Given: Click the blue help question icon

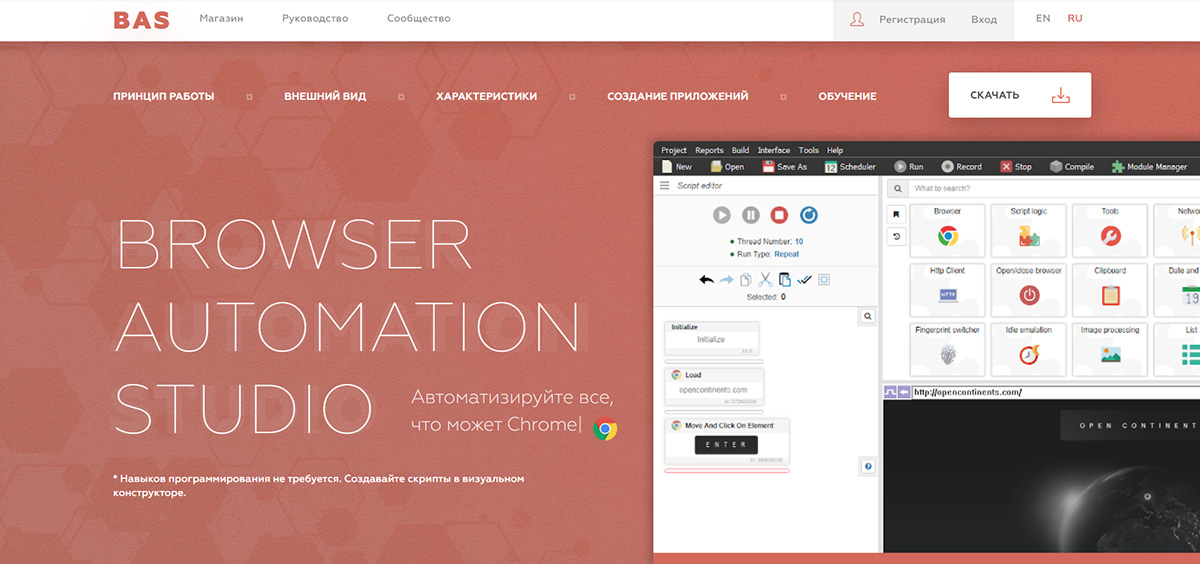Looking at the screenshot, I should click(x=868, y=466).
